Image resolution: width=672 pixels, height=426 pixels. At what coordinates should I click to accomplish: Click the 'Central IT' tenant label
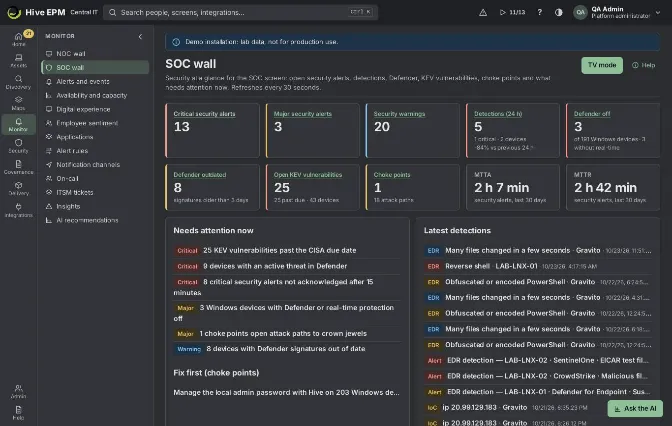point(84,12)
